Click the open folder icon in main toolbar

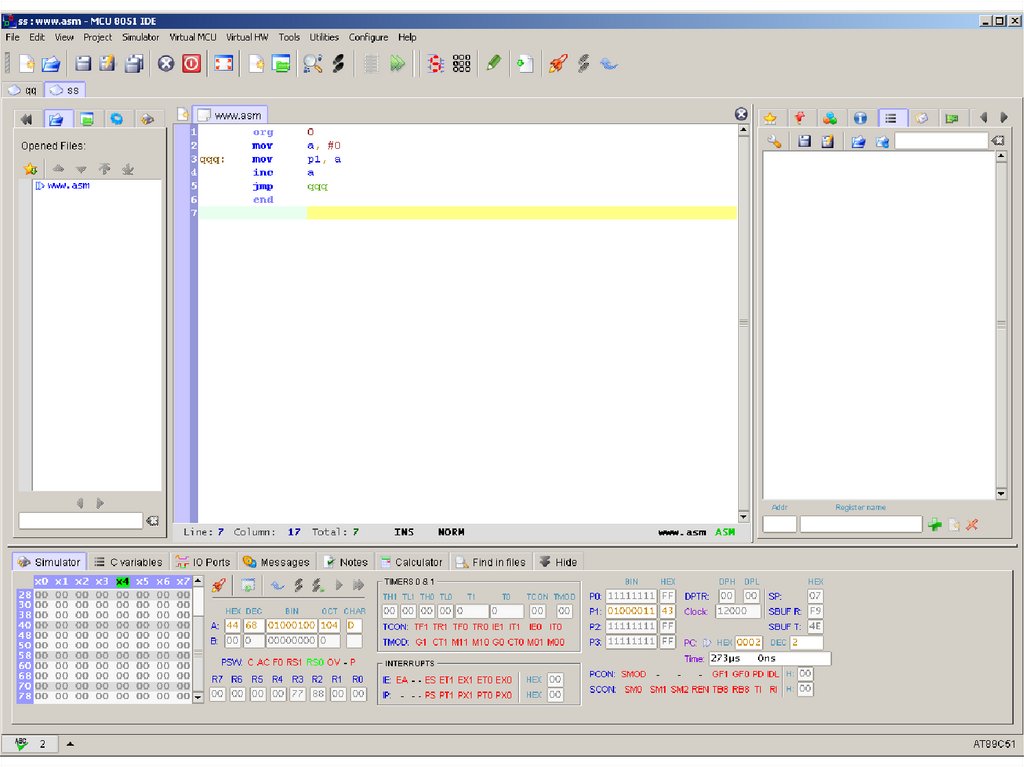tap(50, 63)
